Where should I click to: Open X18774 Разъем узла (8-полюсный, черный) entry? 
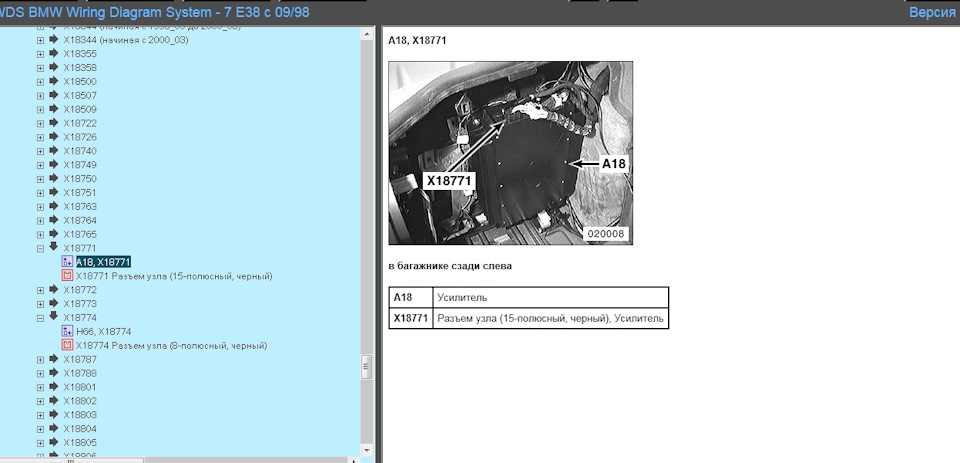[171, 346]
